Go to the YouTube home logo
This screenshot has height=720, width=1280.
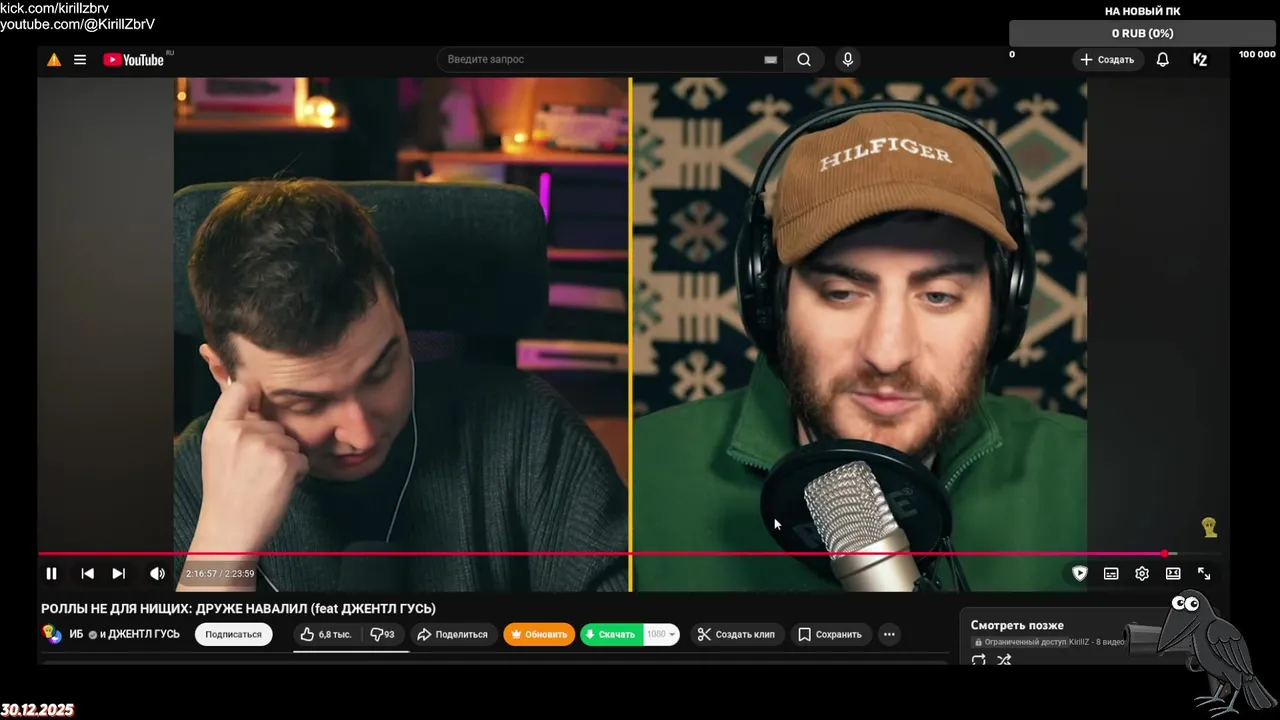(133, 60)
